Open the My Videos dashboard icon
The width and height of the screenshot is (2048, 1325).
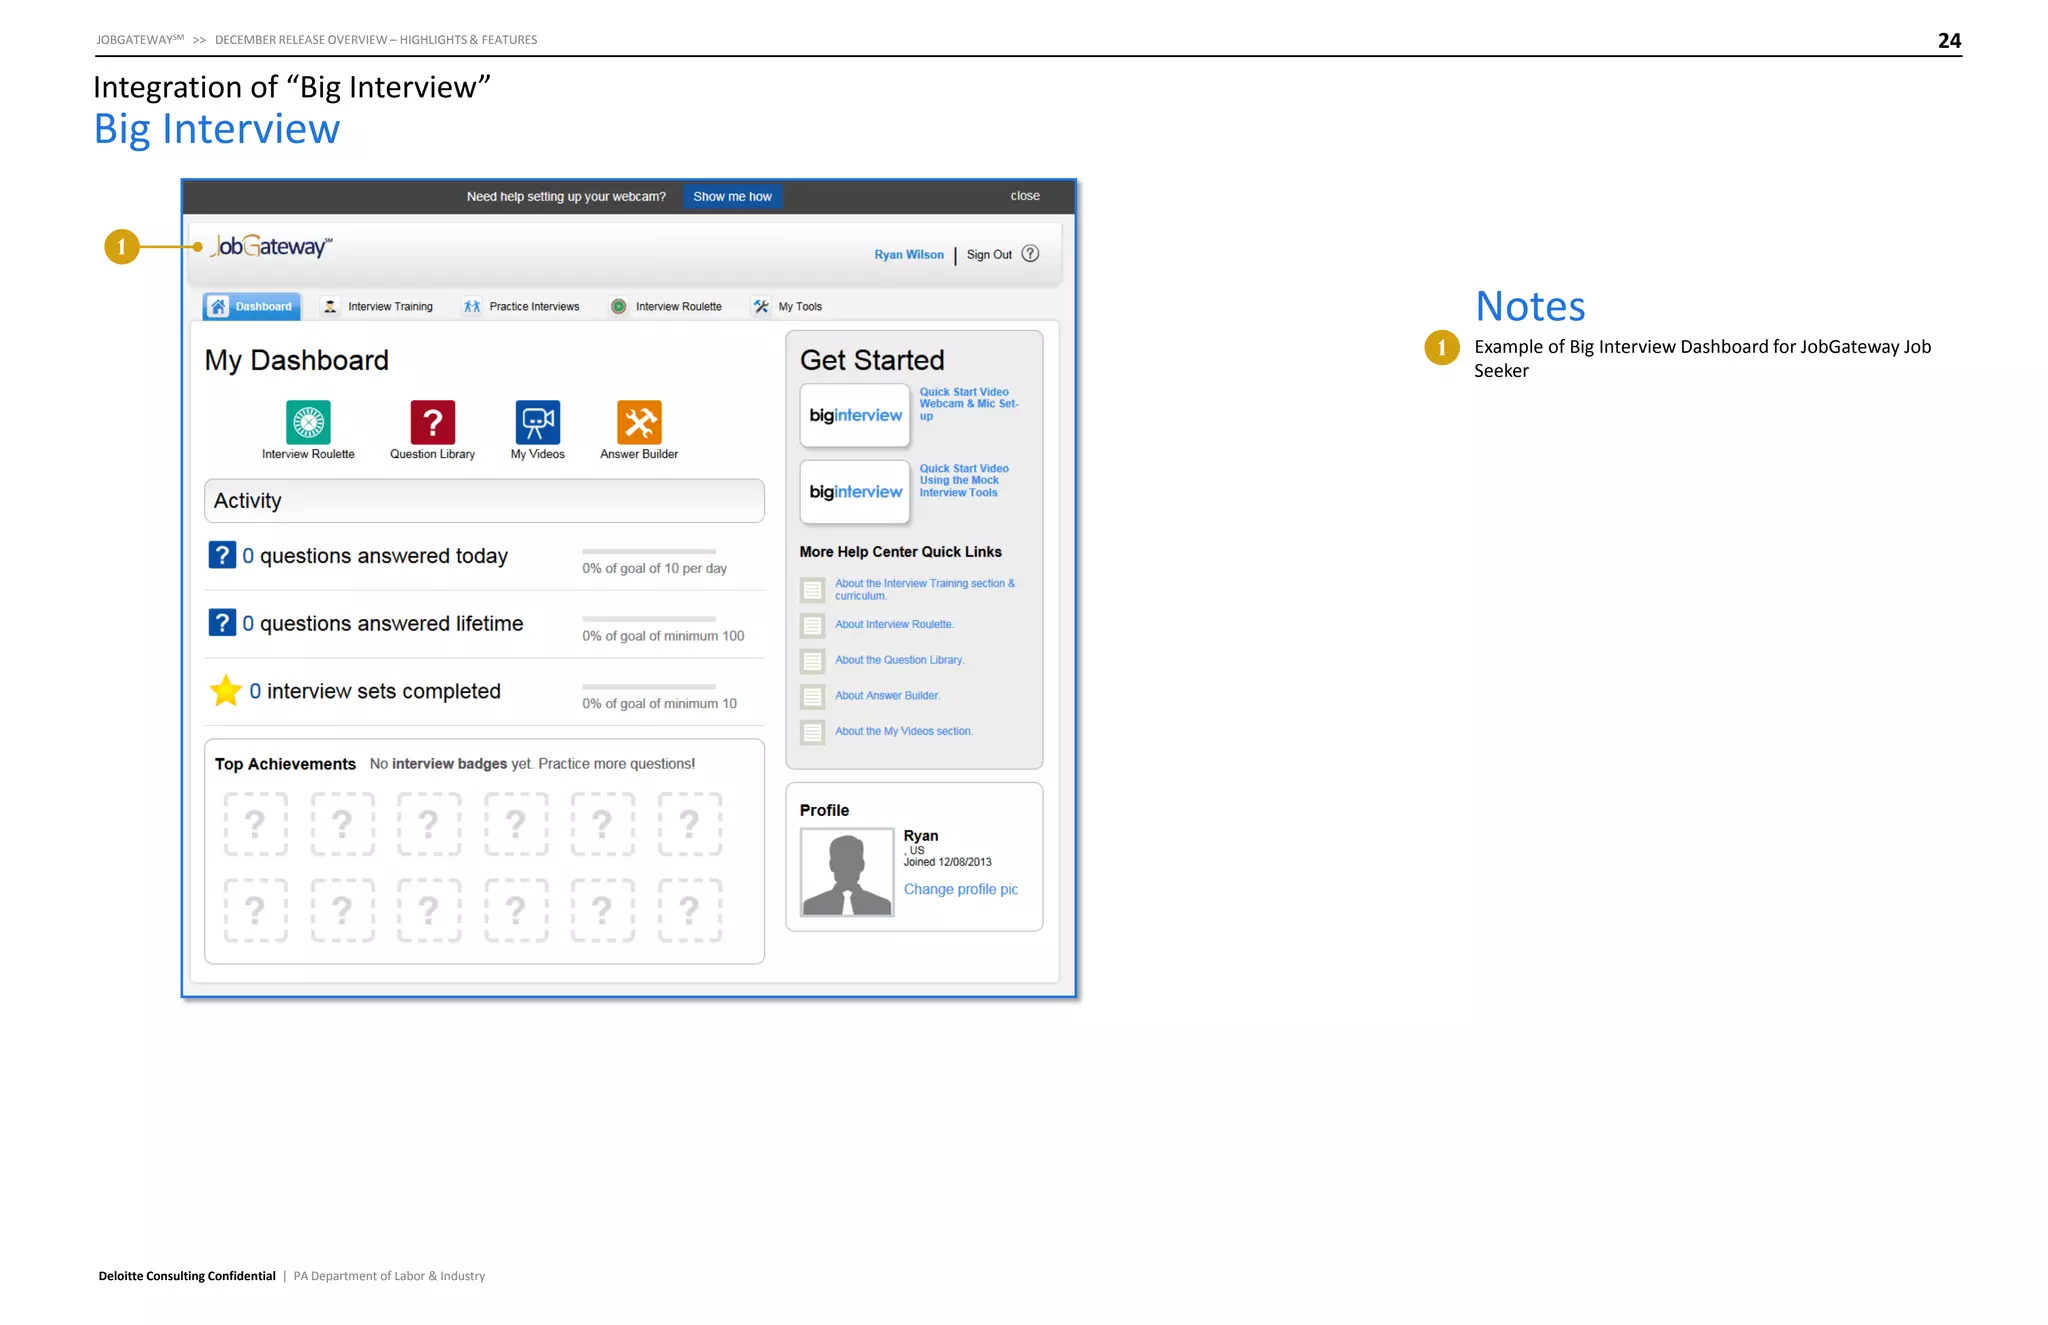tap(537, 422)
